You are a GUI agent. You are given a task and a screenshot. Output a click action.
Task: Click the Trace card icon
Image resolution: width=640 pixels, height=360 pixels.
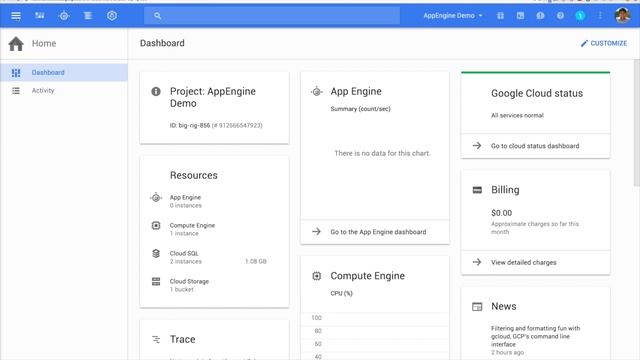[156, 339]
